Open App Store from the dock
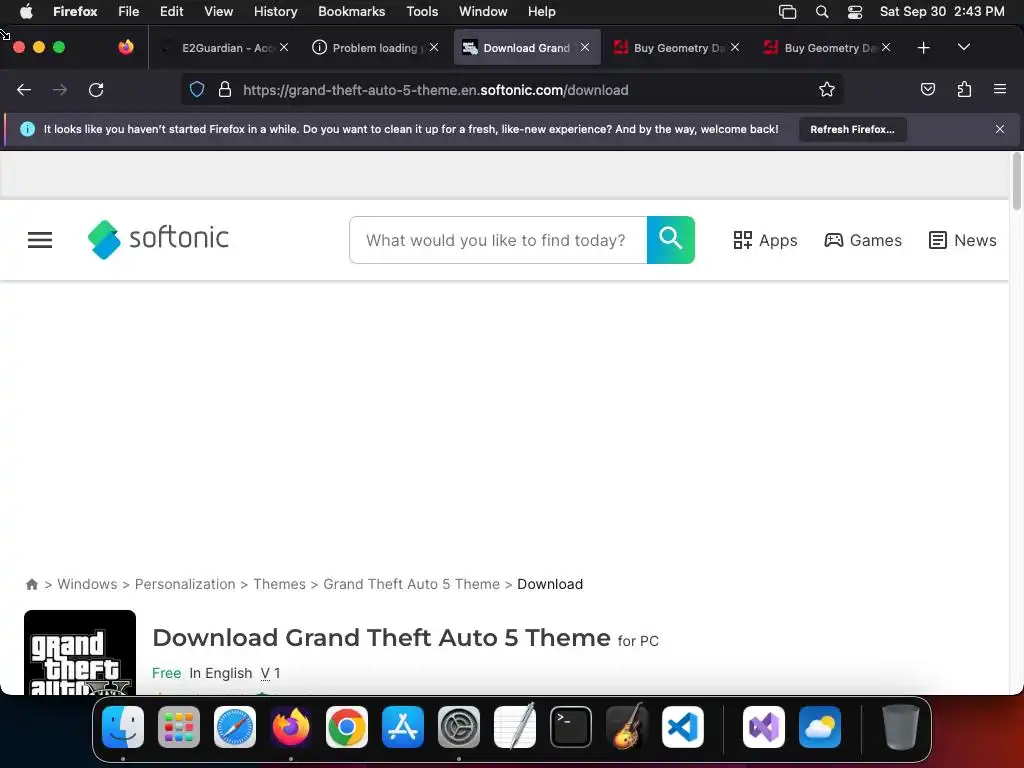Screen dimensions: 1024x768 click(x=403, y=727)
